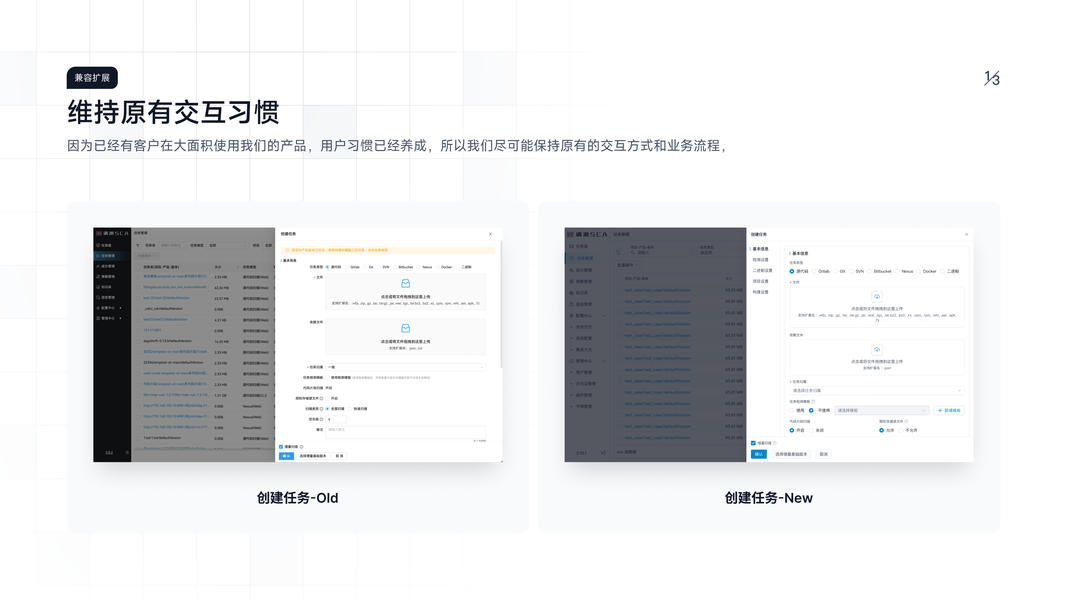
Task: Click the incremental base version button in Old screenshot
Action: coord(313,456)
